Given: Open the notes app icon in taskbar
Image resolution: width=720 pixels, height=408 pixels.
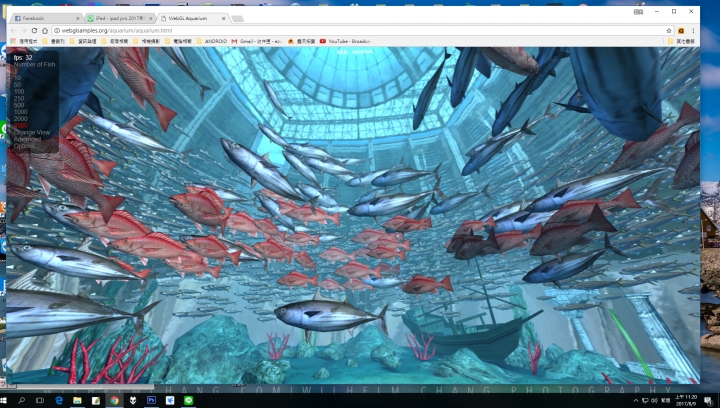Looking at the screenshot, I should [96, 400].
